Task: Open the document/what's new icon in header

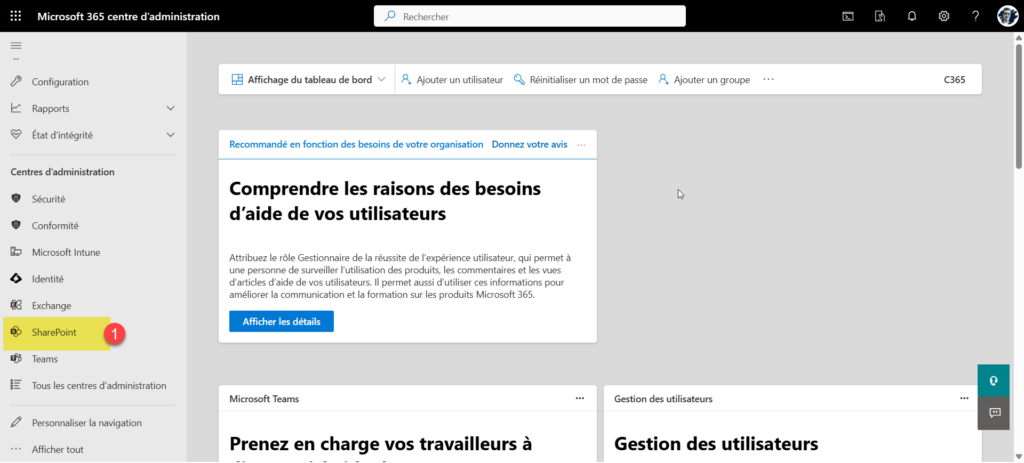Action: [x=880, y=16]
